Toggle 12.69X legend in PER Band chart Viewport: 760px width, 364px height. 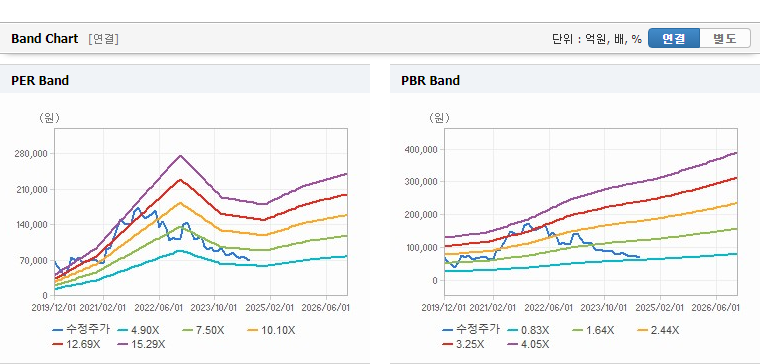(78, 344)
